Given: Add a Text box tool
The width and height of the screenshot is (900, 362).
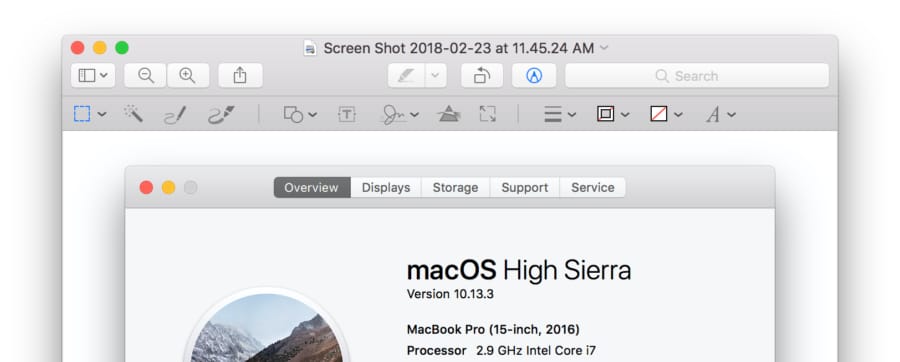Looking at the screenshot, I should pos(347,114).
